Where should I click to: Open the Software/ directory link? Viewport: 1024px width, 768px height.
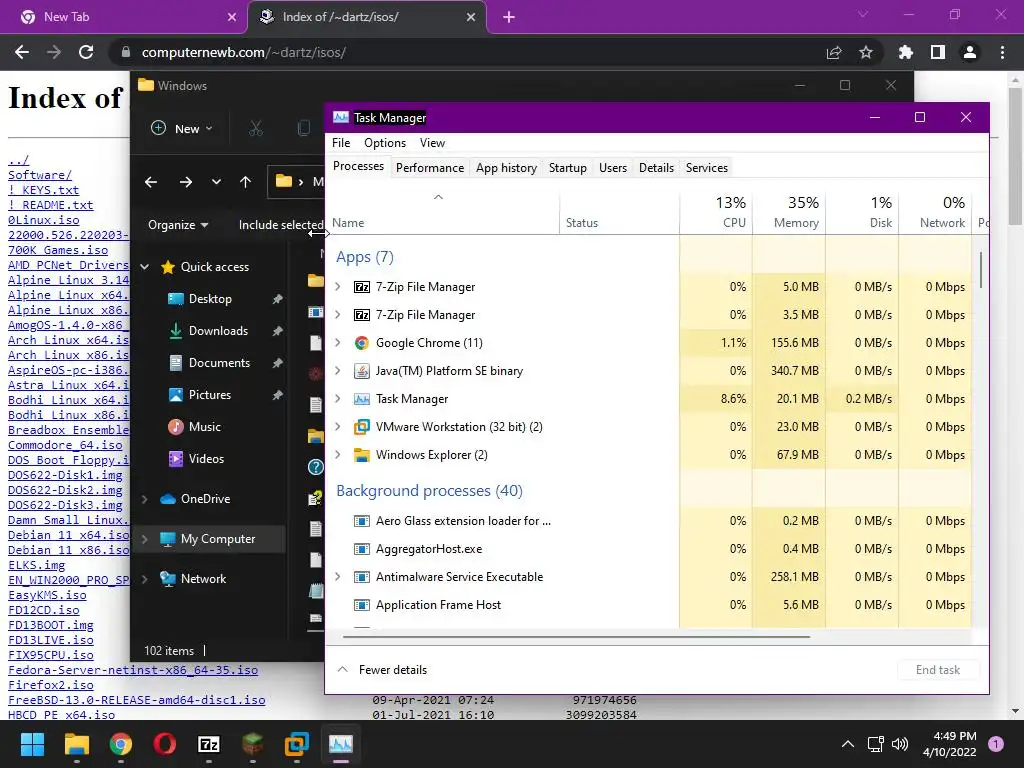coord(40,175)
